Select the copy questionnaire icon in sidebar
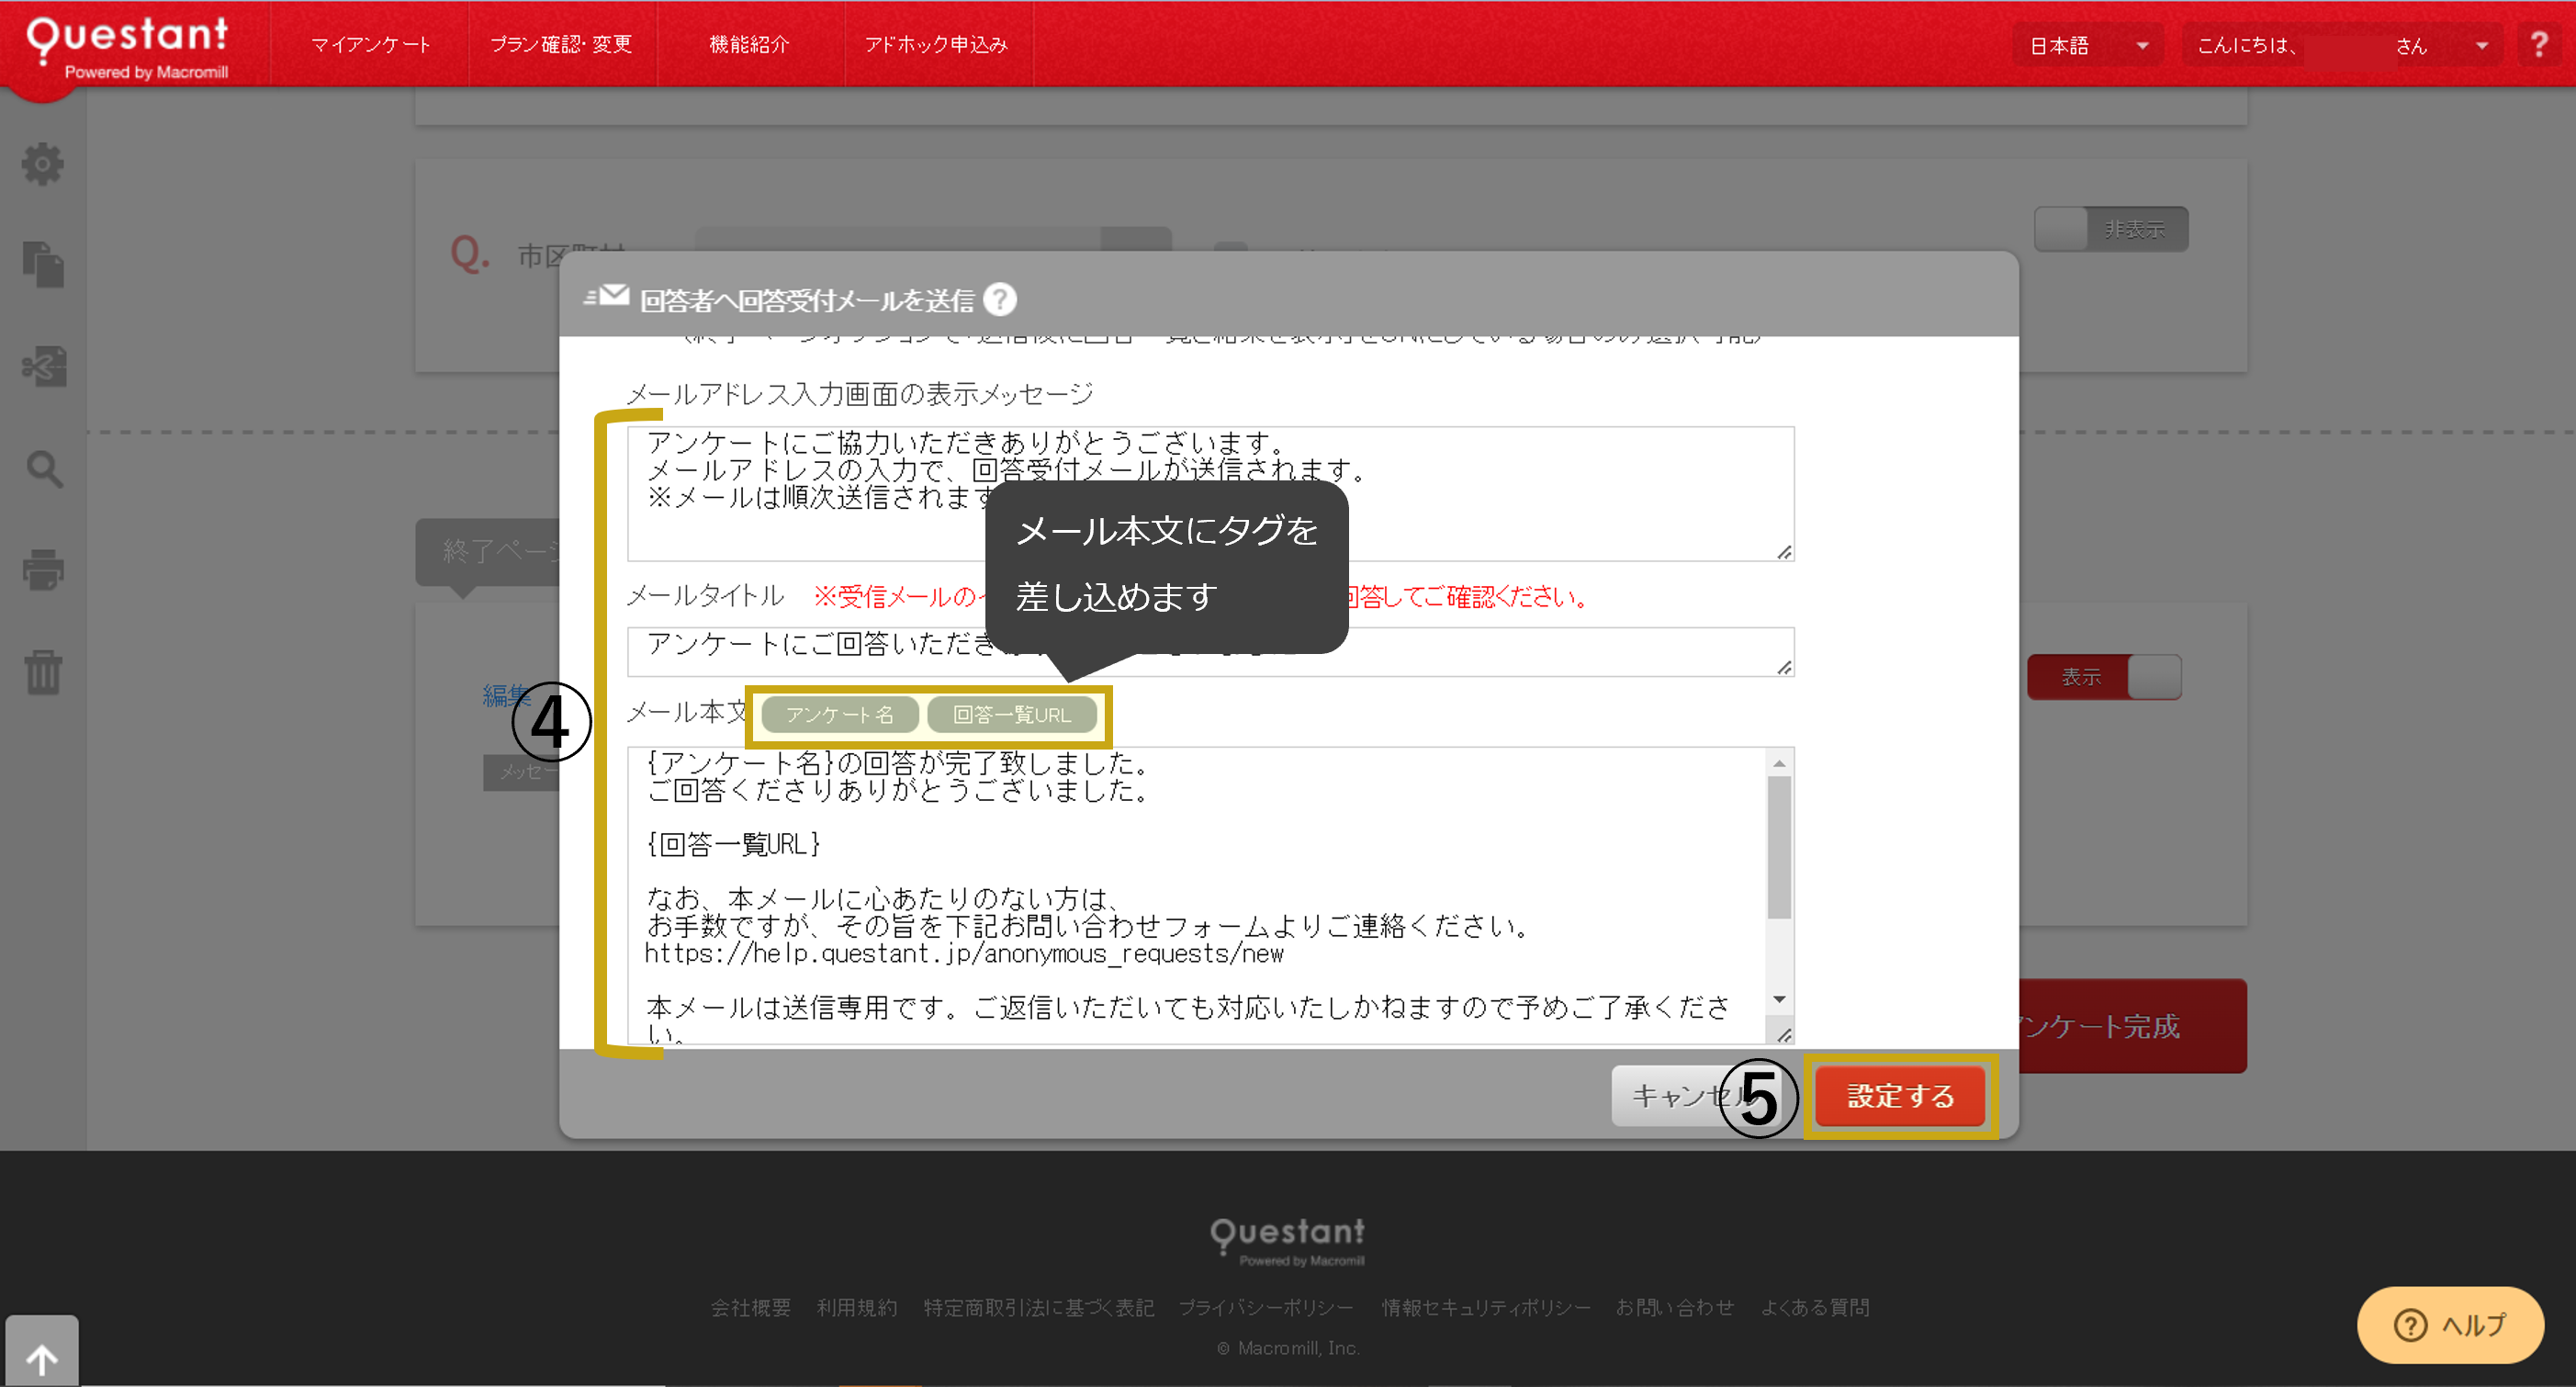This screenshot has width=2576, height=1387. point(44,265)
